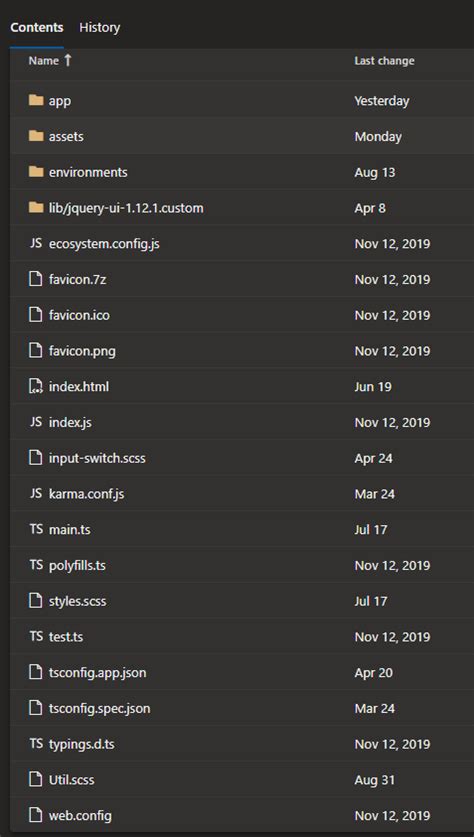The height and width of the screenshot is (837, 474).
Task: Click the Last change column header
Action: point(384,61)
